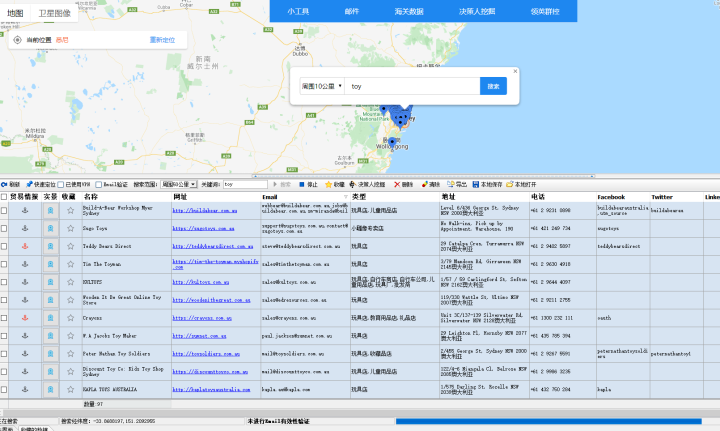720x431 pixels.
Task: Click the 电话 column header
Action: point(563,197)
